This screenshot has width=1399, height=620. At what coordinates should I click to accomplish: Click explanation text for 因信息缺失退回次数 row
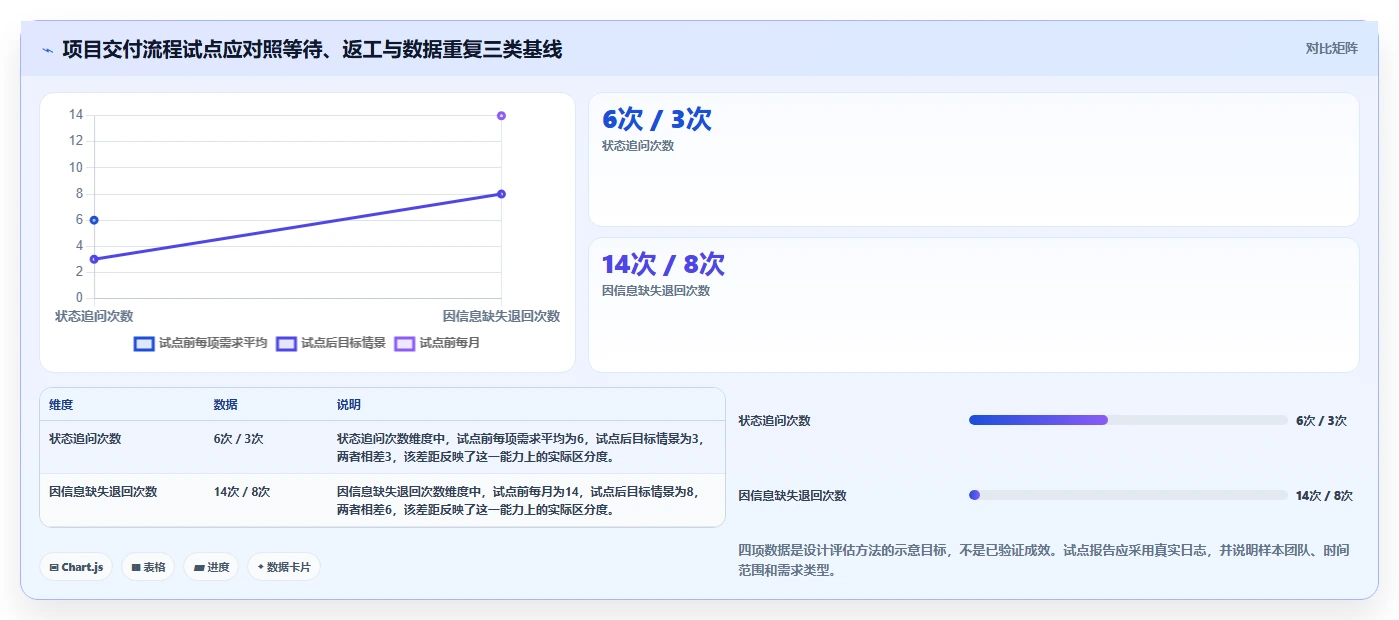click(518, 501)
